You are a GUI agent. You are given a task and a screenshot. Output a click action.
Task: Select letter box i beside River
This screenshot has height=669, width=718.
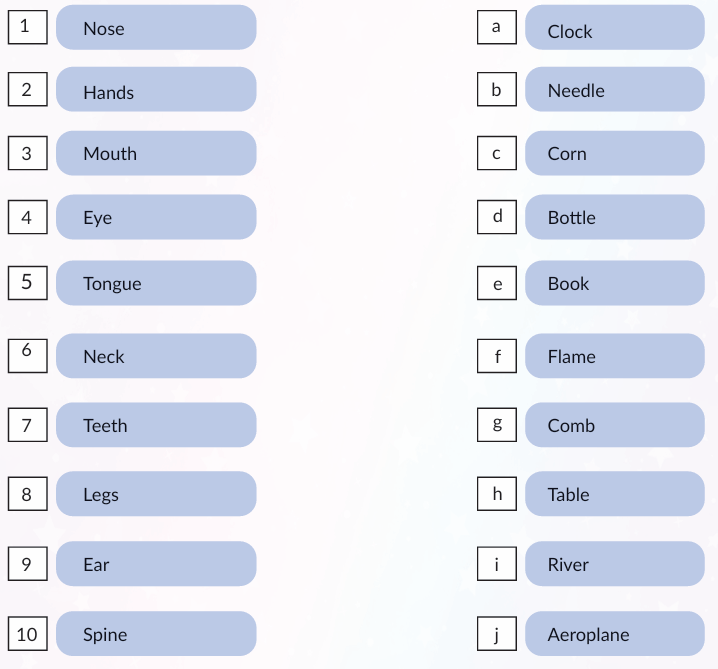point(497,564)
